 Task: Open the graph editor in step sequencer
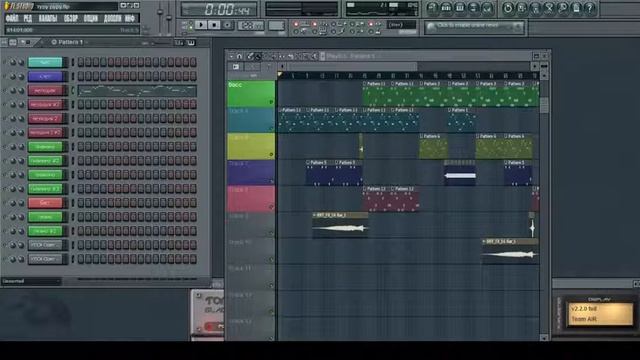tap(179, 42)
